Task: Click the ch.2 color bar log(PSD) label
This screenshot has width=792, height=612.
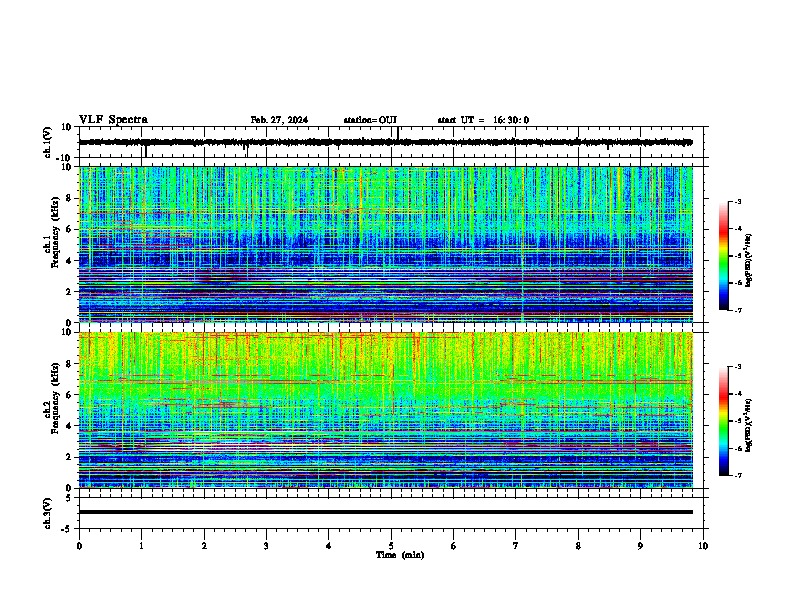Action: click(x=748, y=425)
